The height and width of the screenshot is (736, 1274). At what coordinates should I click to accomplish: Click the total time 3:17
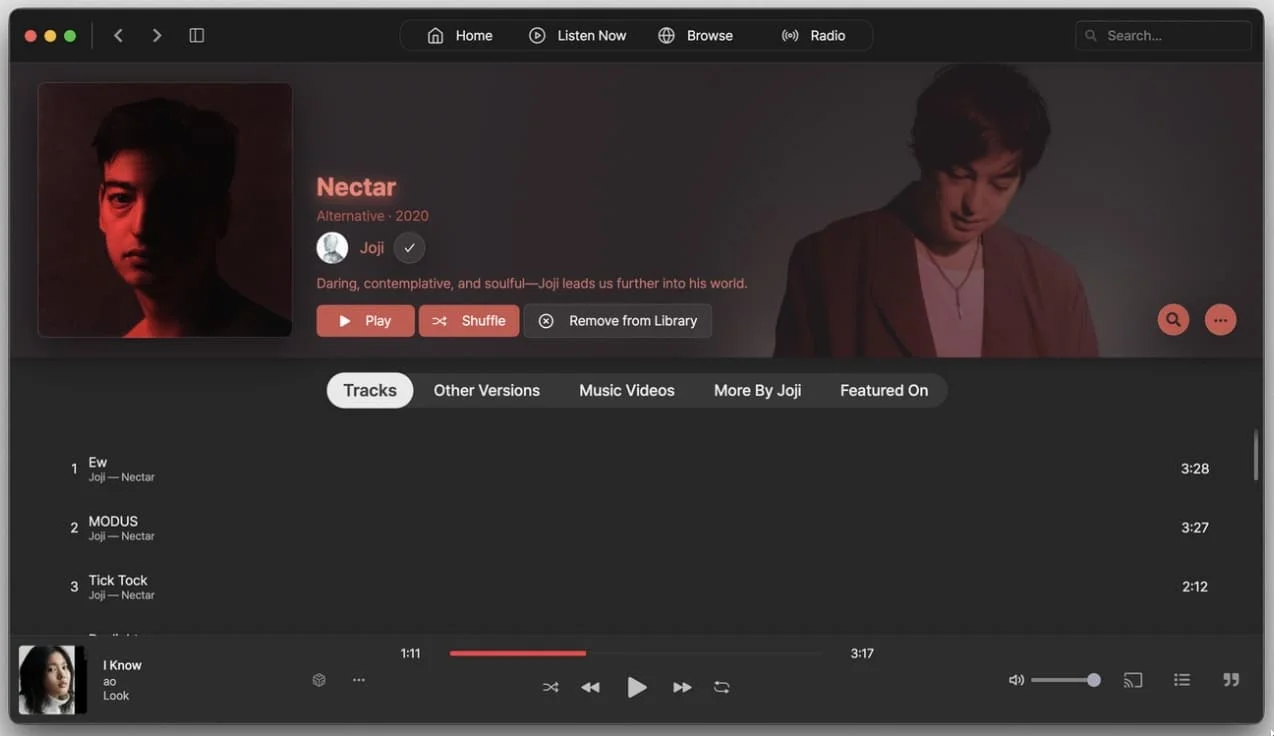coord(862,653)
